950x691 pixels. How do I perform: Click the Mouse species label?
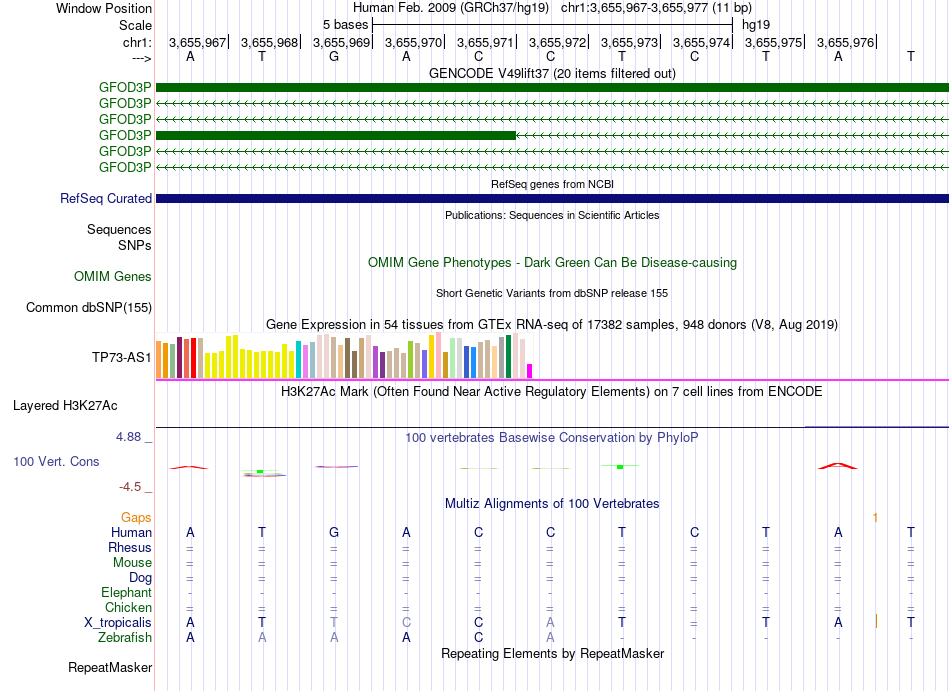(x=133, y=563)
